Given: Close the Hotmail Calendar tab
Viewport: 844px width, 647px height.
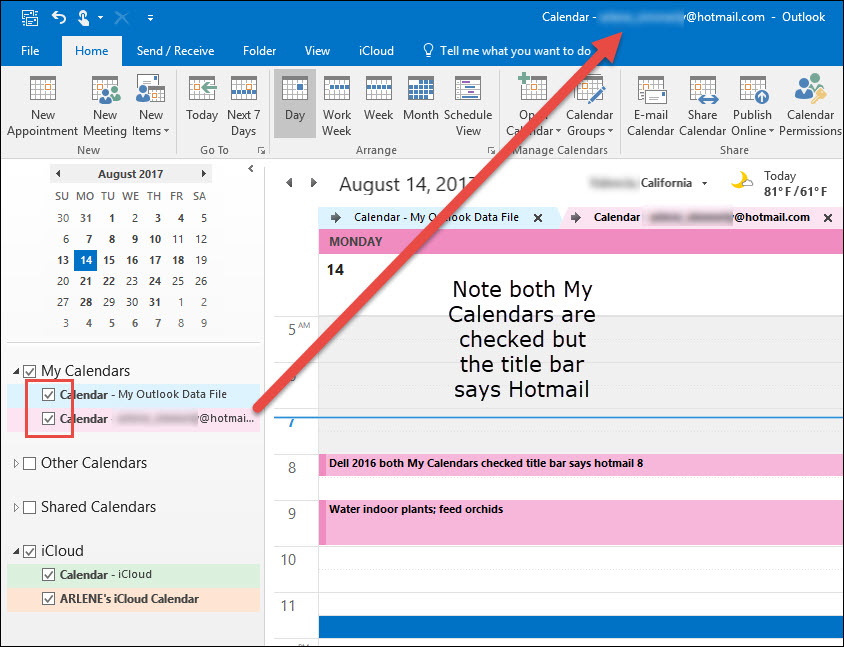Looking at the screenshot, I should click(x=828, y=218).
